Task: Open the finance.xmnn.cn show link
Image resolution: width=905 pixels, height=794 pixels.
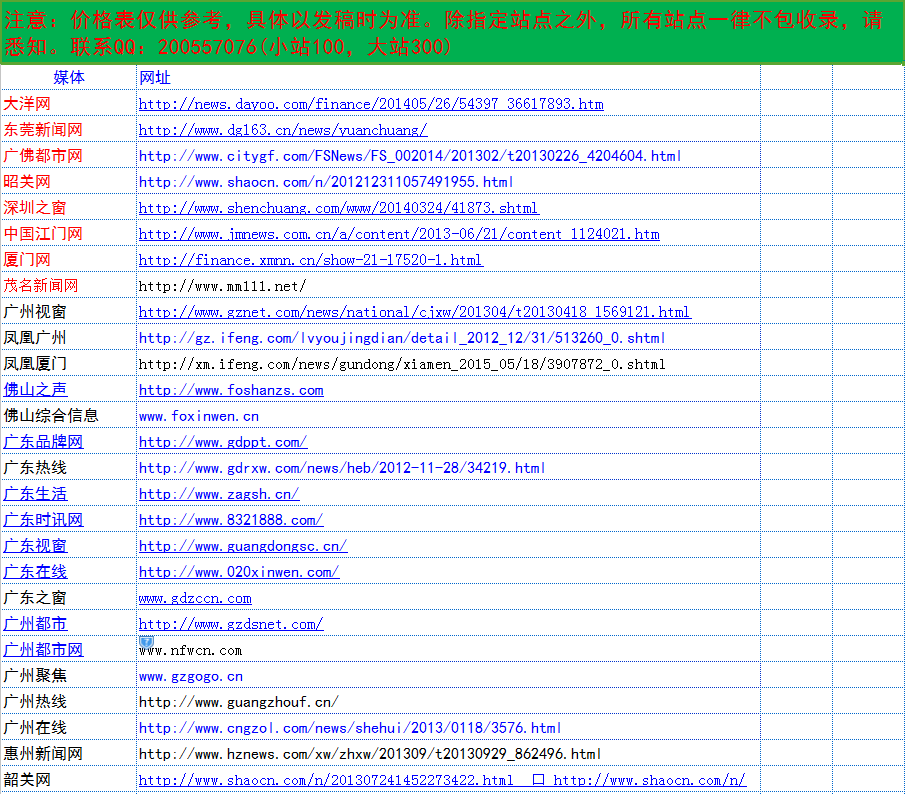Action: click(311, 260)
